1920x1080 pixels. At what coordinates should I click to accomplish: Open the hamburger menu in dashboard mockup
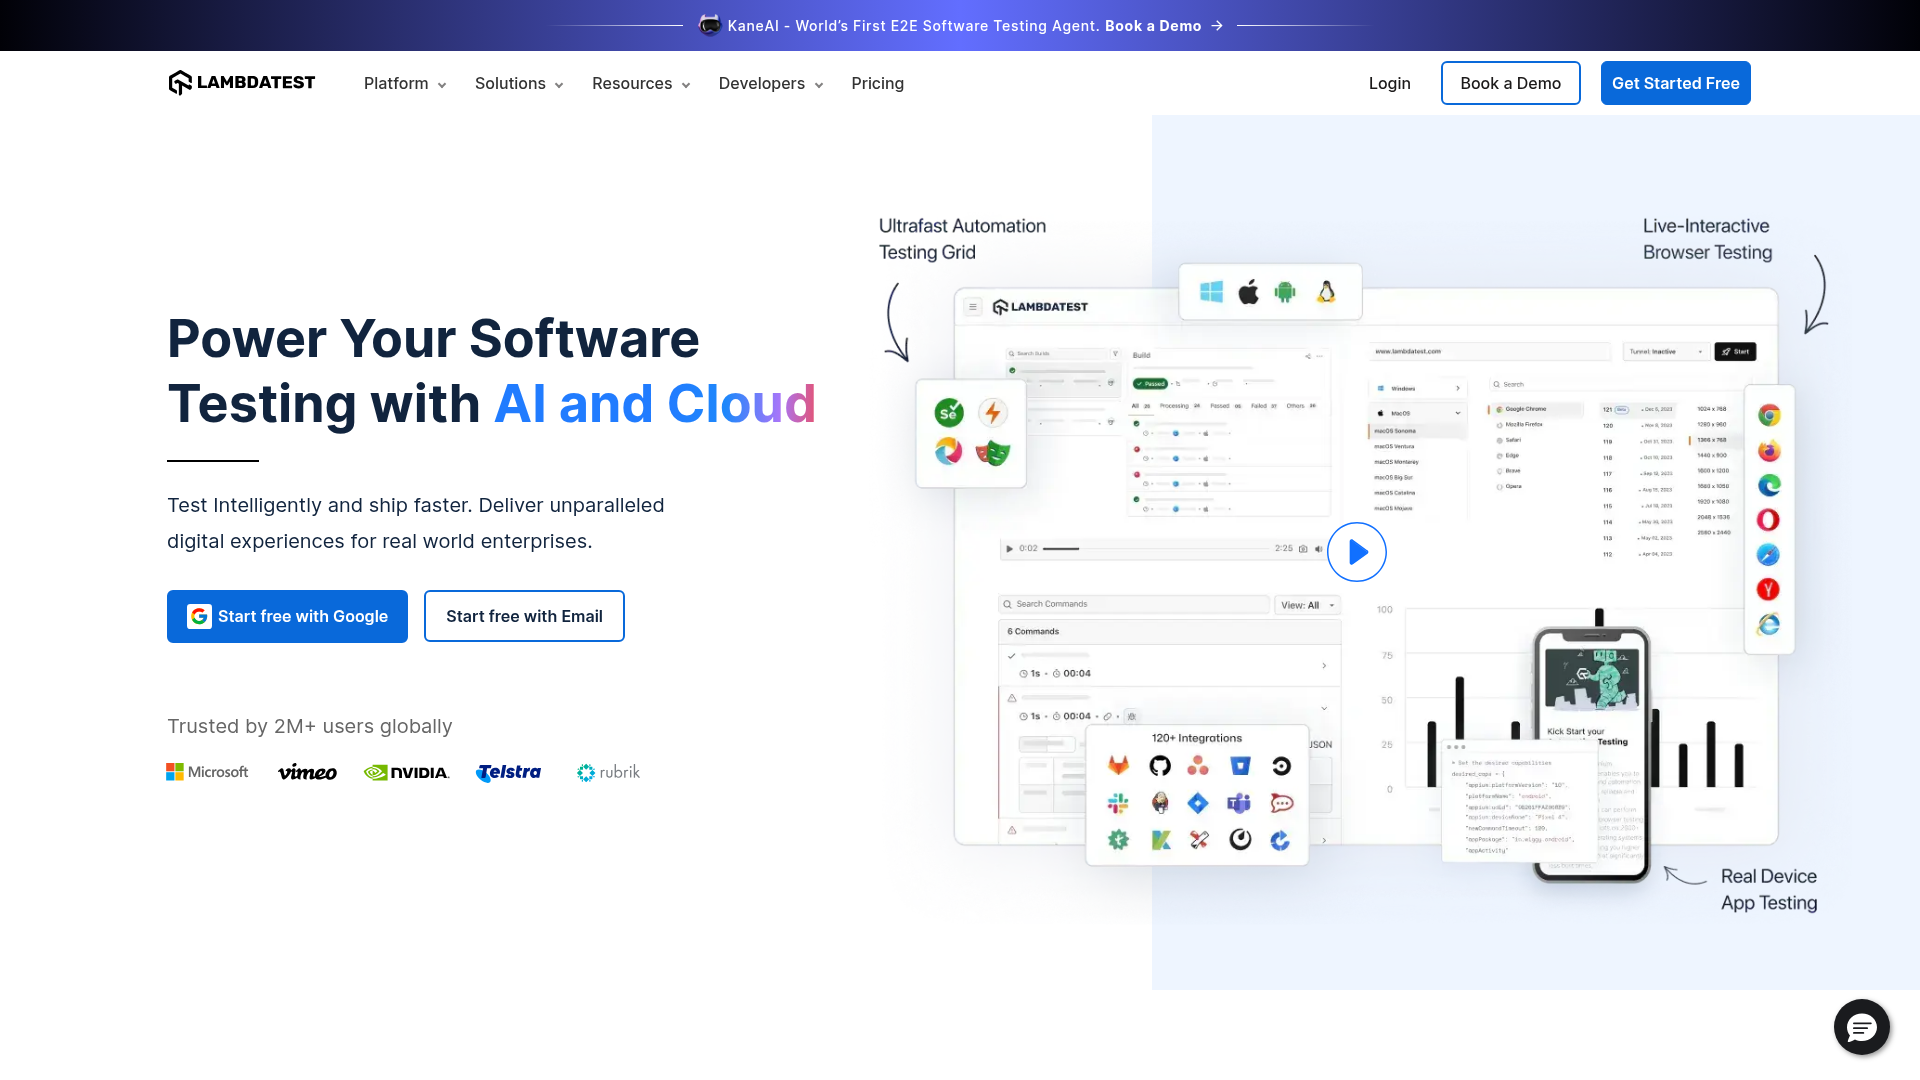click(x=973, y=307)
